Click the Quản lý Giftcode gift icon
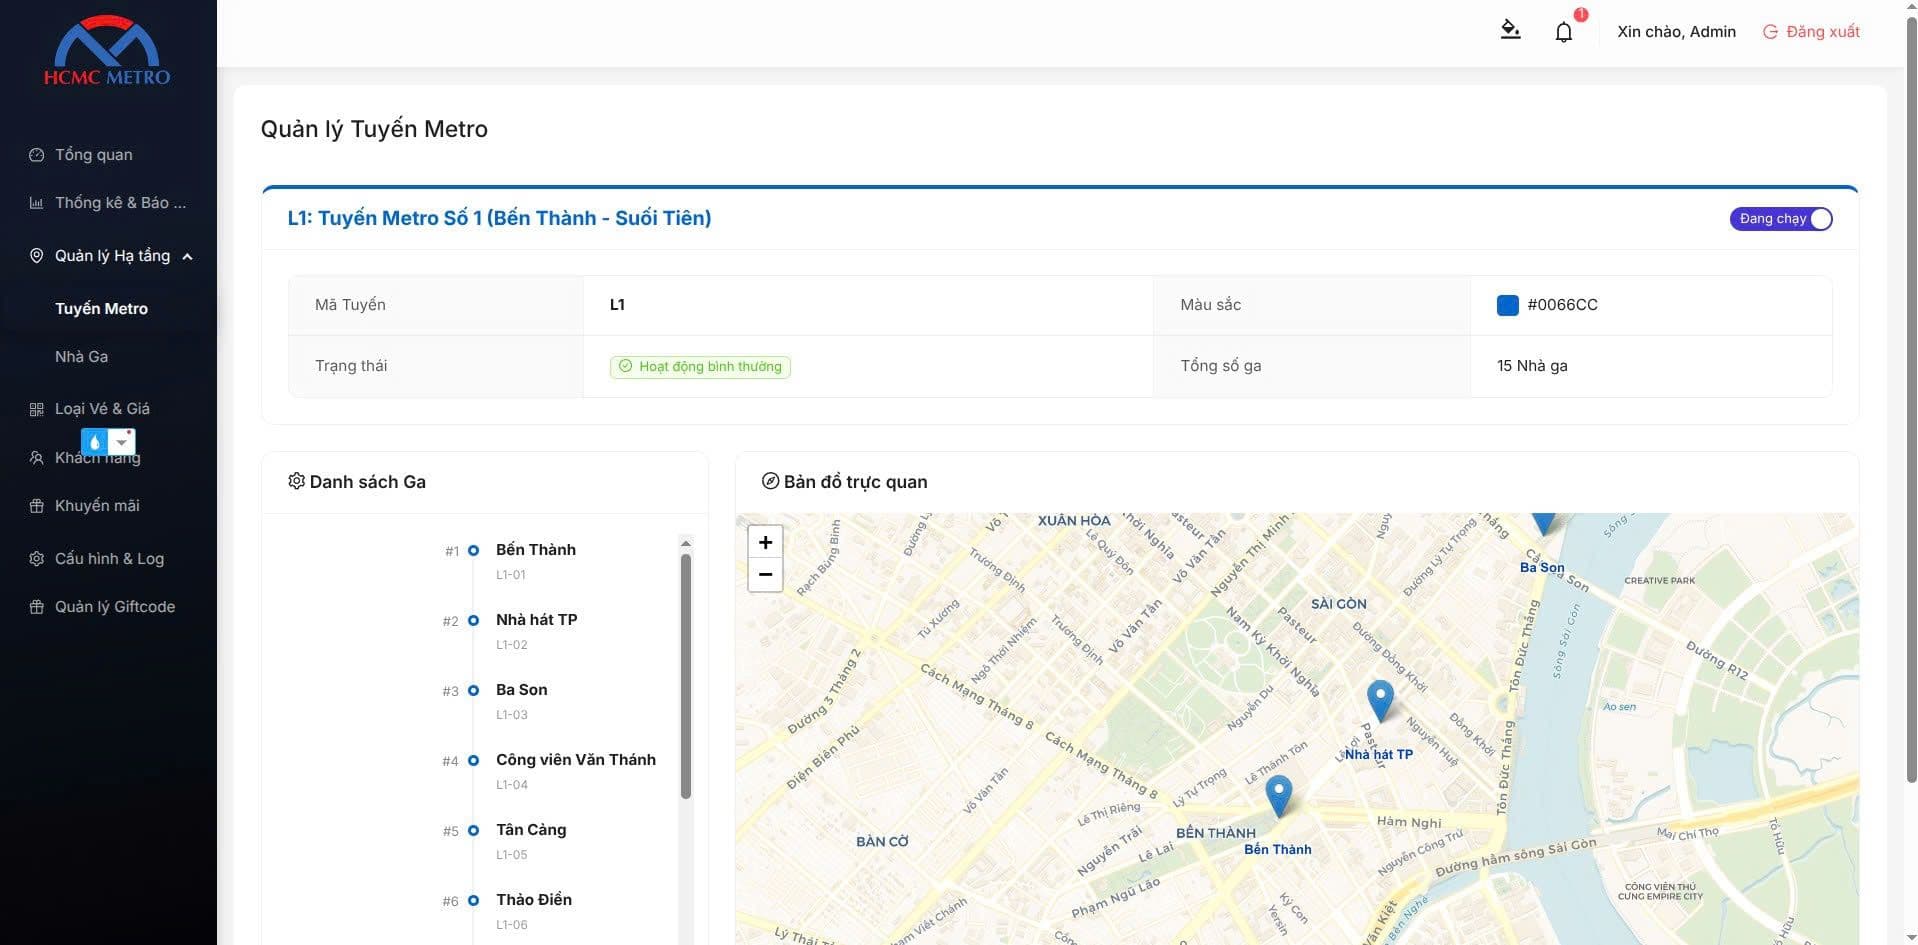The image size is (1918, 945). 37,607
